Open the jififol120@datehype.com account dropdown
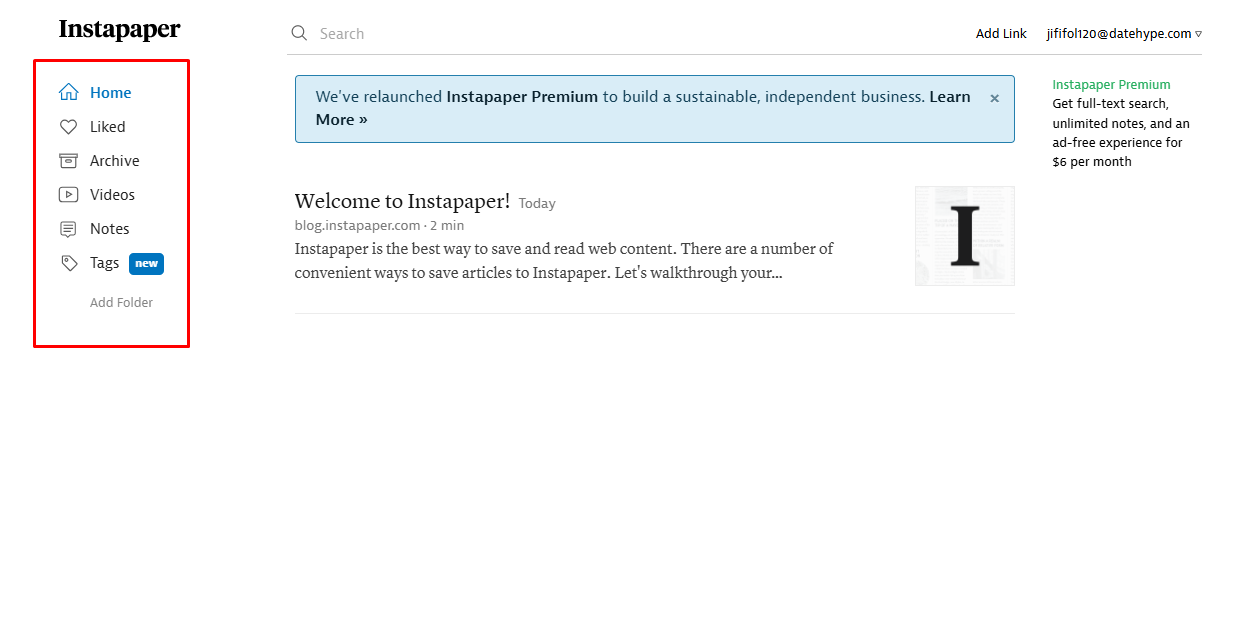 1124,34
